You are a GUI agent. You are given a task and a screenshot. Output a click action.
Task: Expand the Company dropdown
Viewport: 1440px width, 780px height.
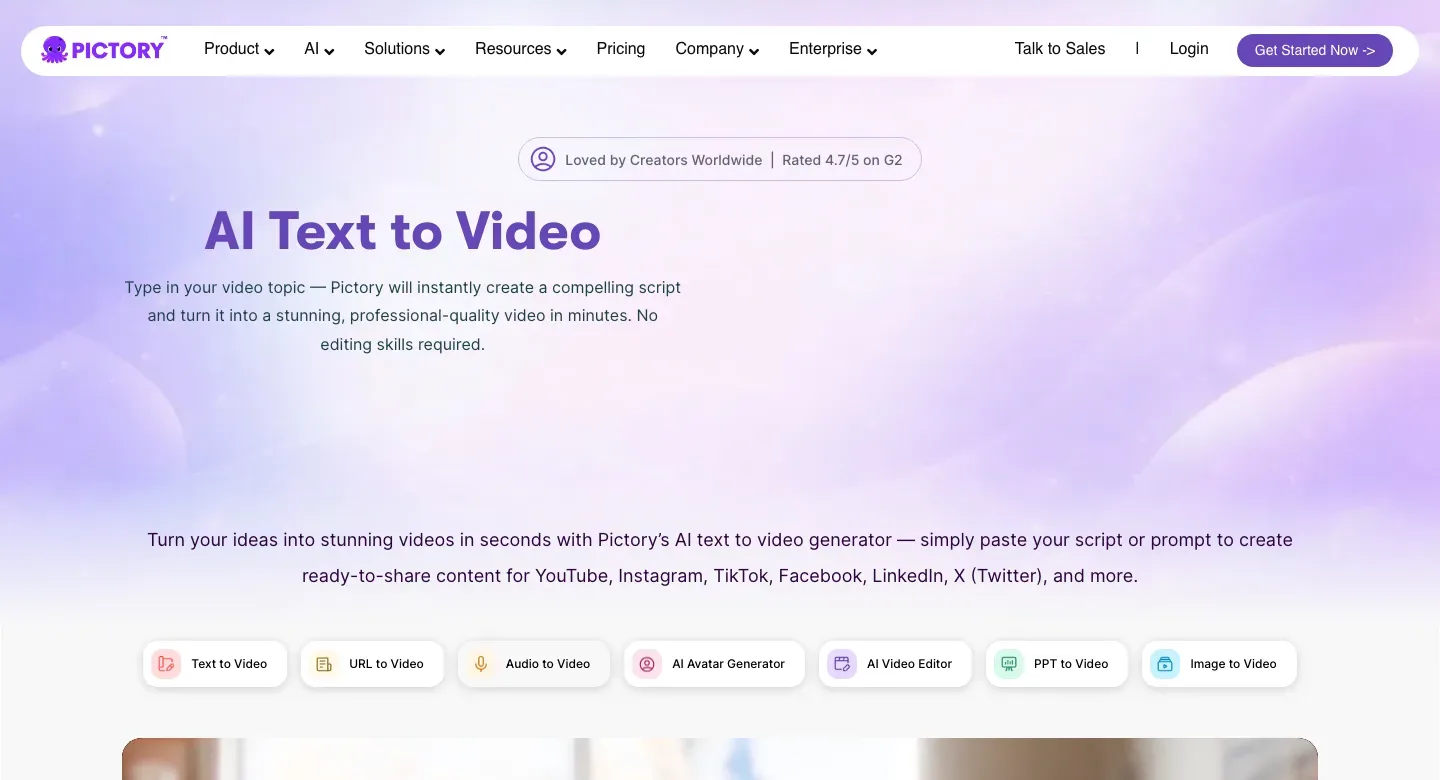(x=717, y=49)
